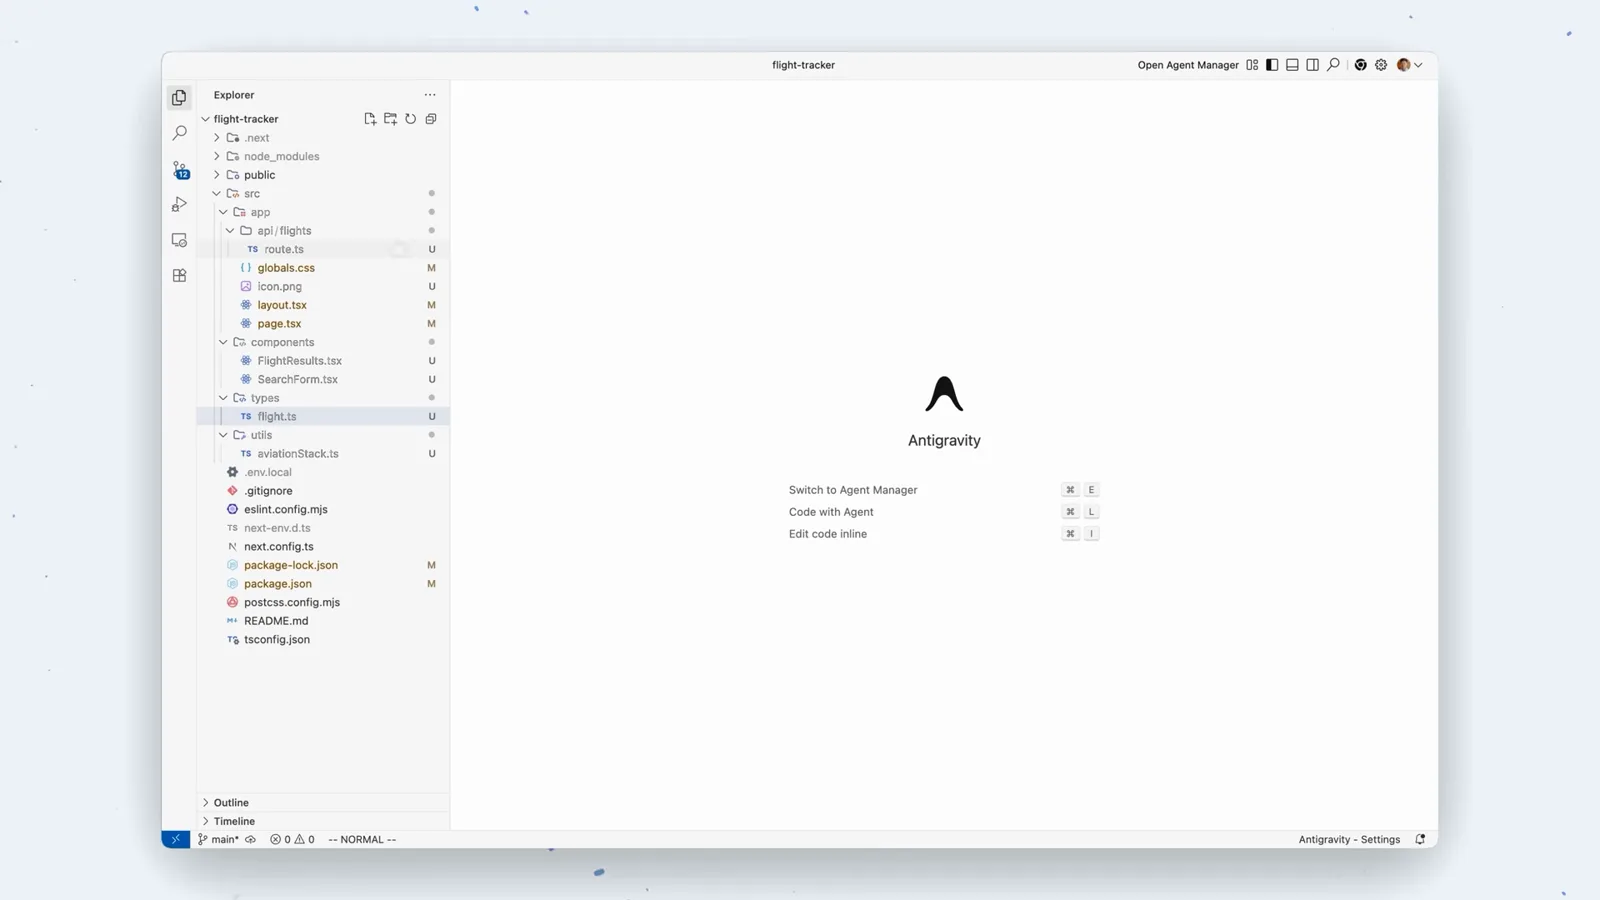The height and width of the screenshot is (900, 1600).
Task: Open .gitignore file
Action: [323, 491]
